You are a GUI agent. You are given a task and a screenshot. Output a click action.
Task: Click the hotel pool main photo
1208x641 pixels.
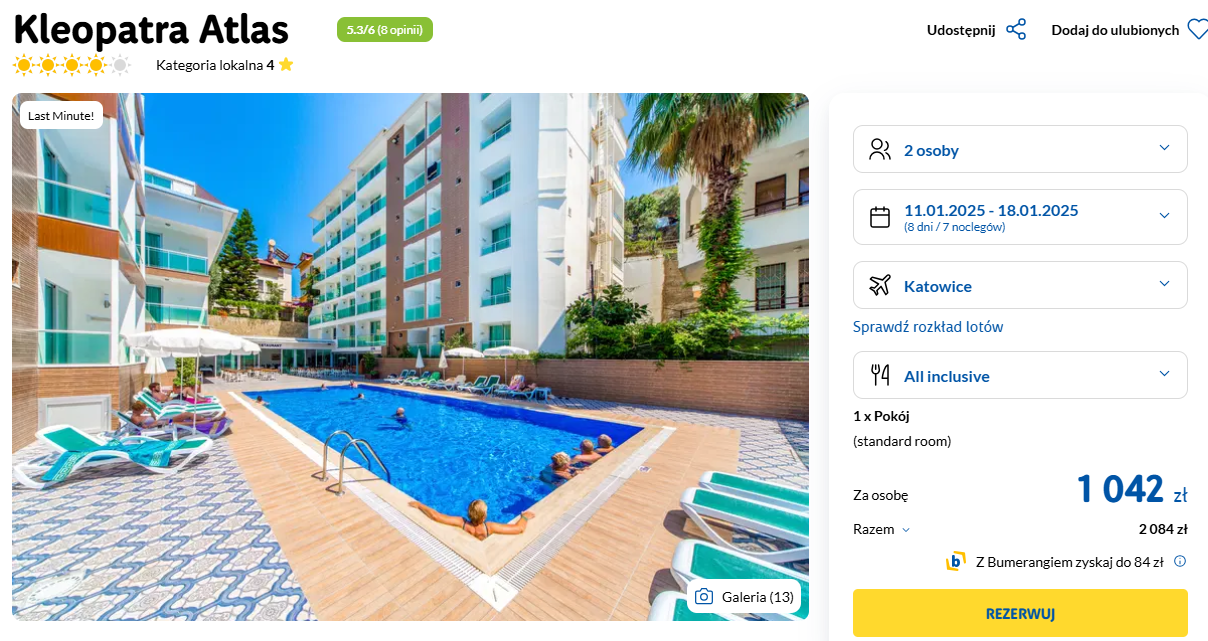[x=410, y=357]
